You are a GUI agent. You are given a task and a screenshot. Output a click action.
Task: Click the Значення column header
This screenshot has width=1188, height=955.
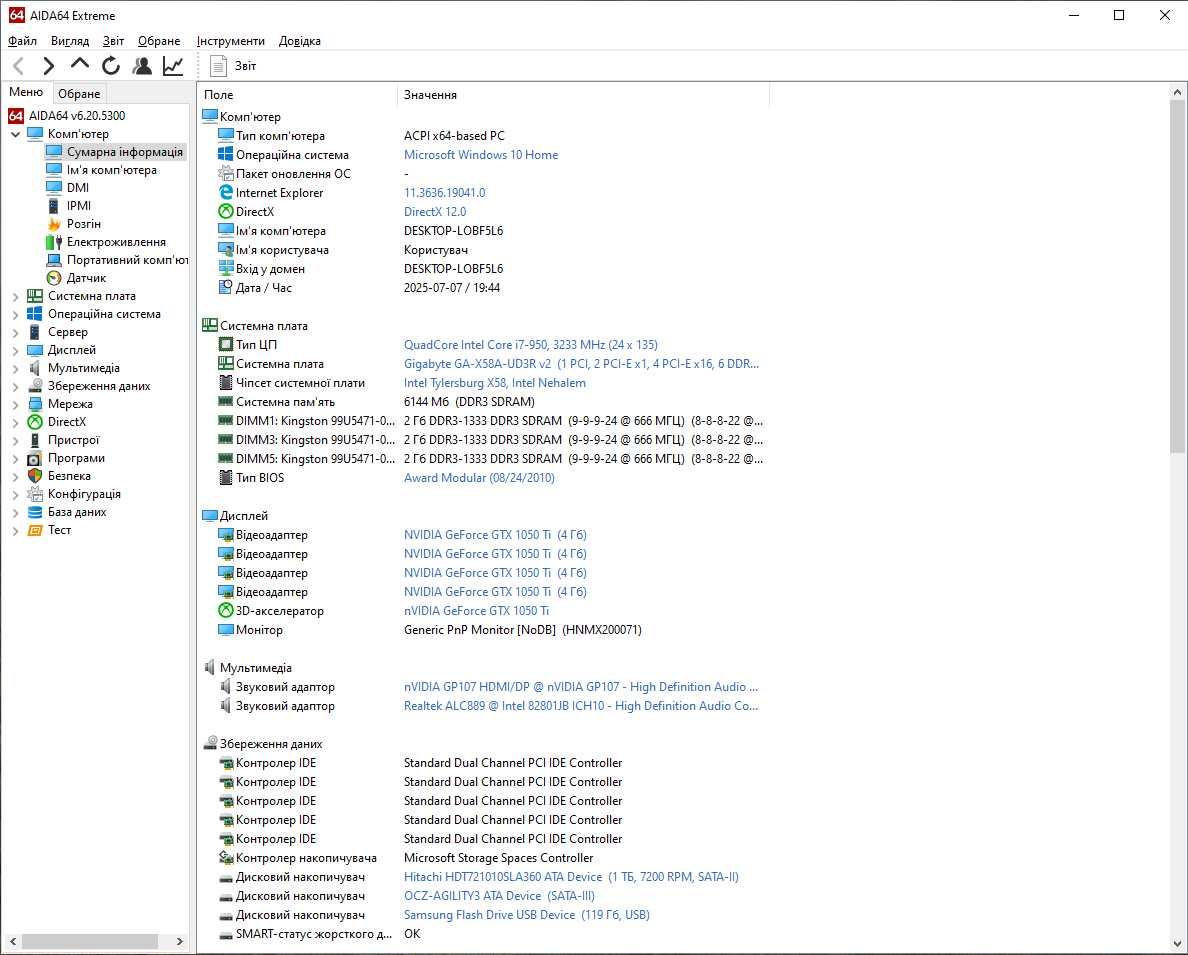583,95
